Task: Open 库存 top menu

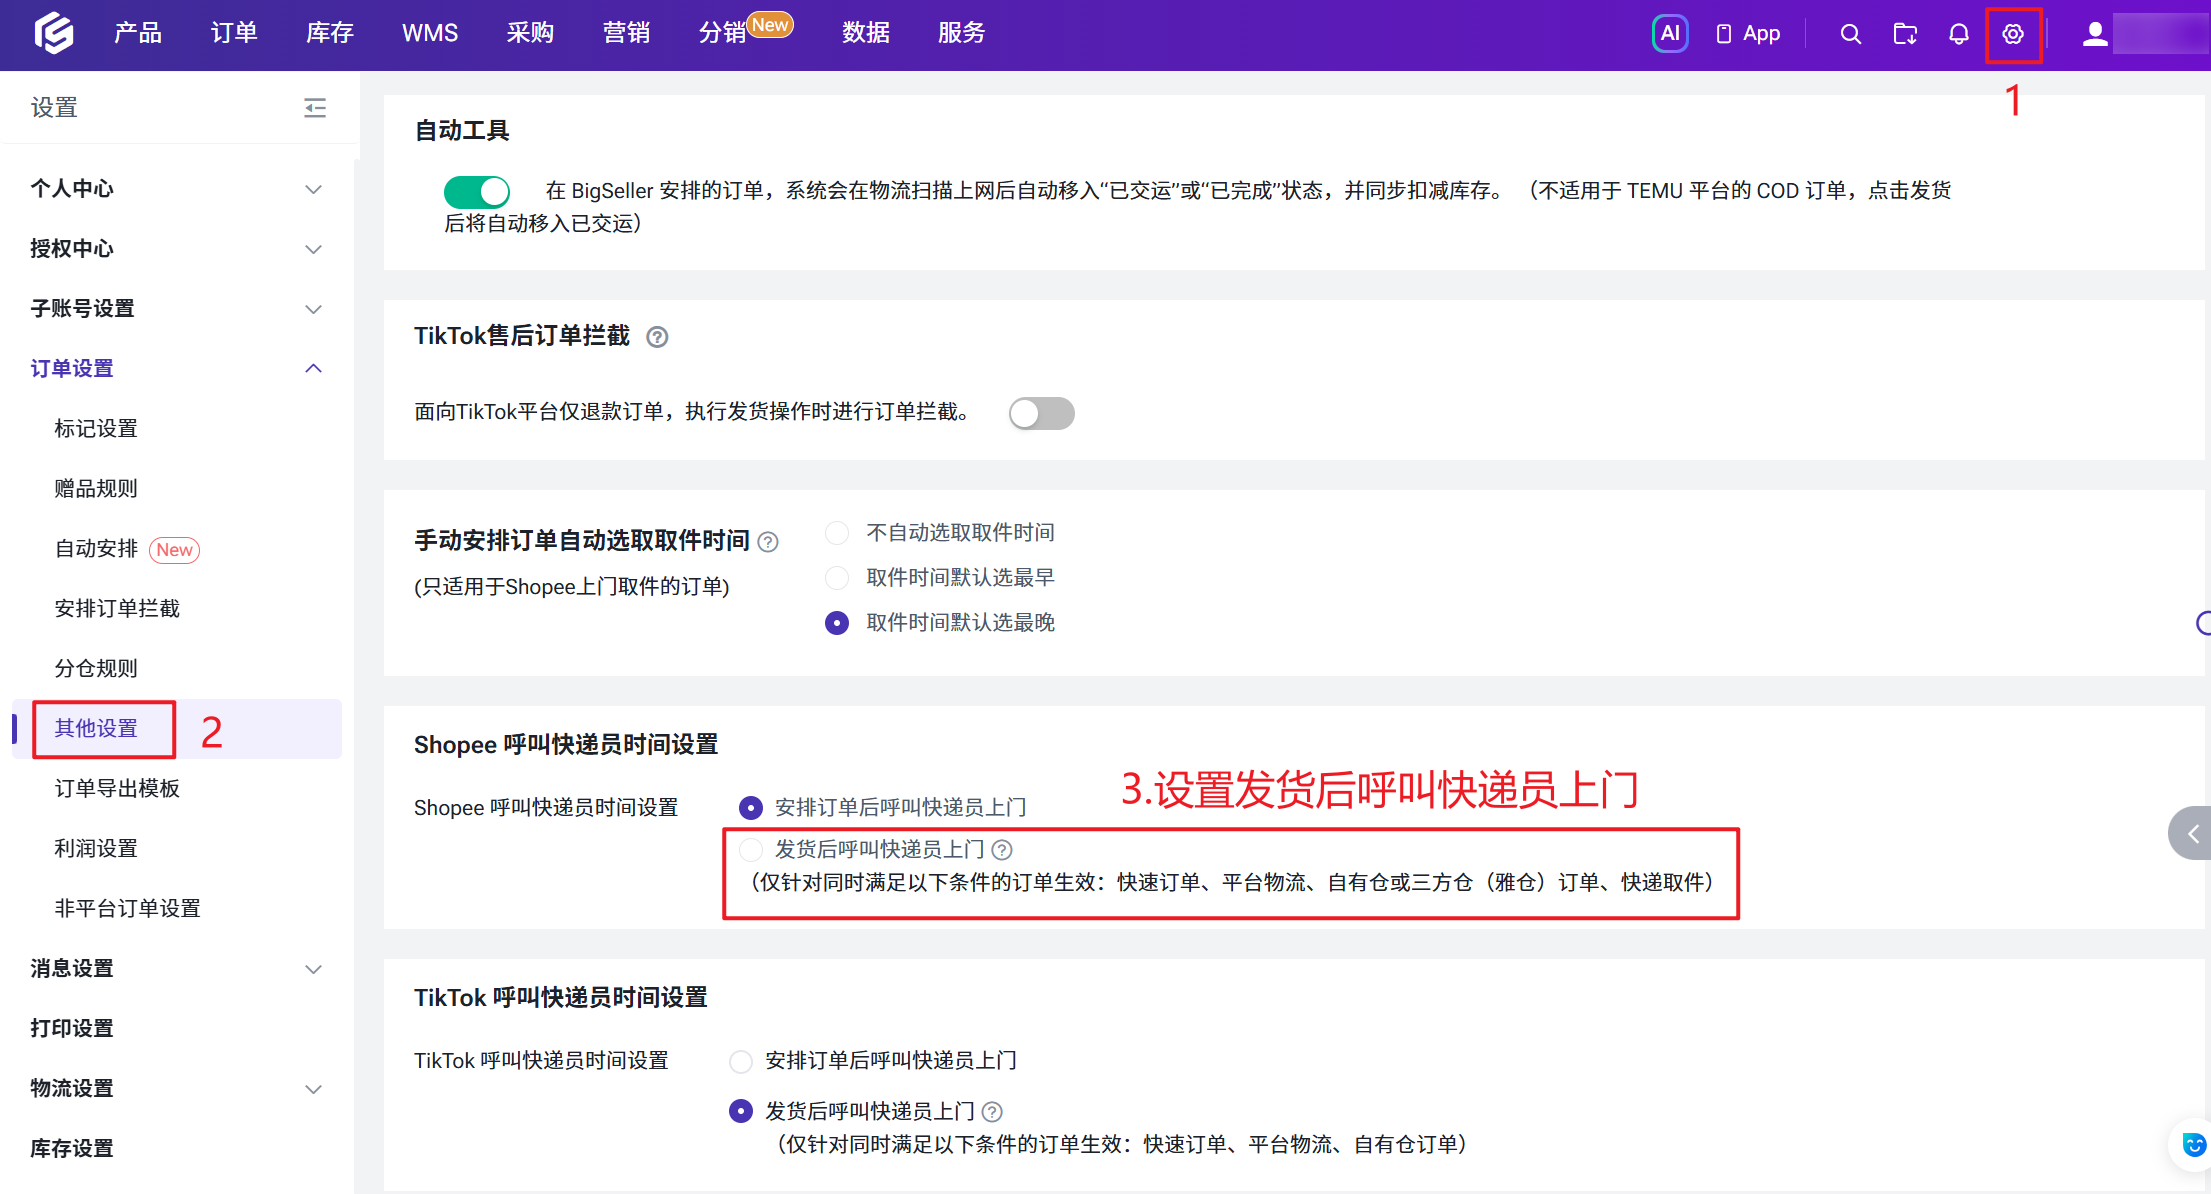Action: (x=330, y=33)
